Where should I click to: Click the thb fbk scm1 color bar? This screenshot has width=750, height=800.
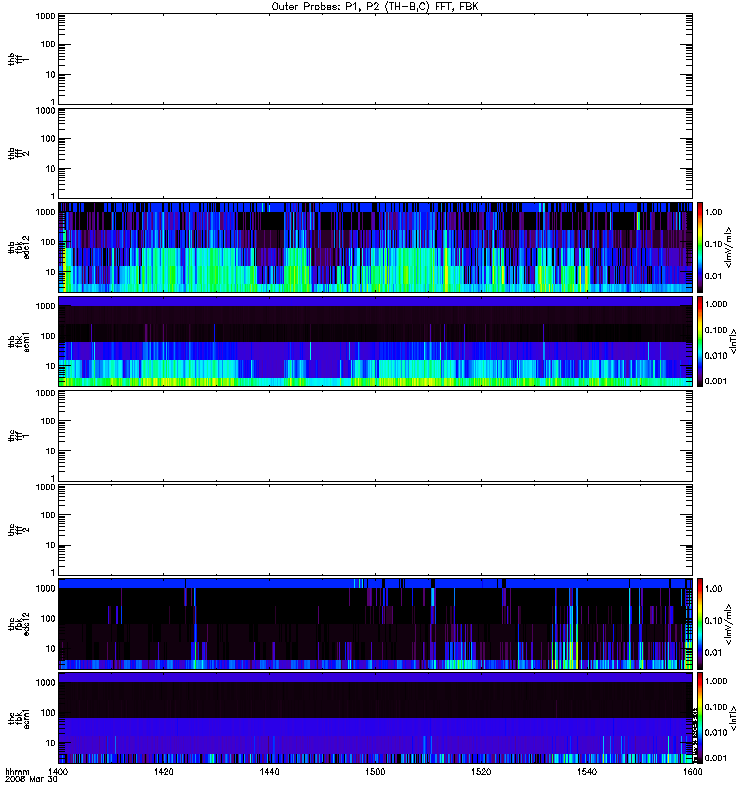pyautogui.click(x=700, y=341)
